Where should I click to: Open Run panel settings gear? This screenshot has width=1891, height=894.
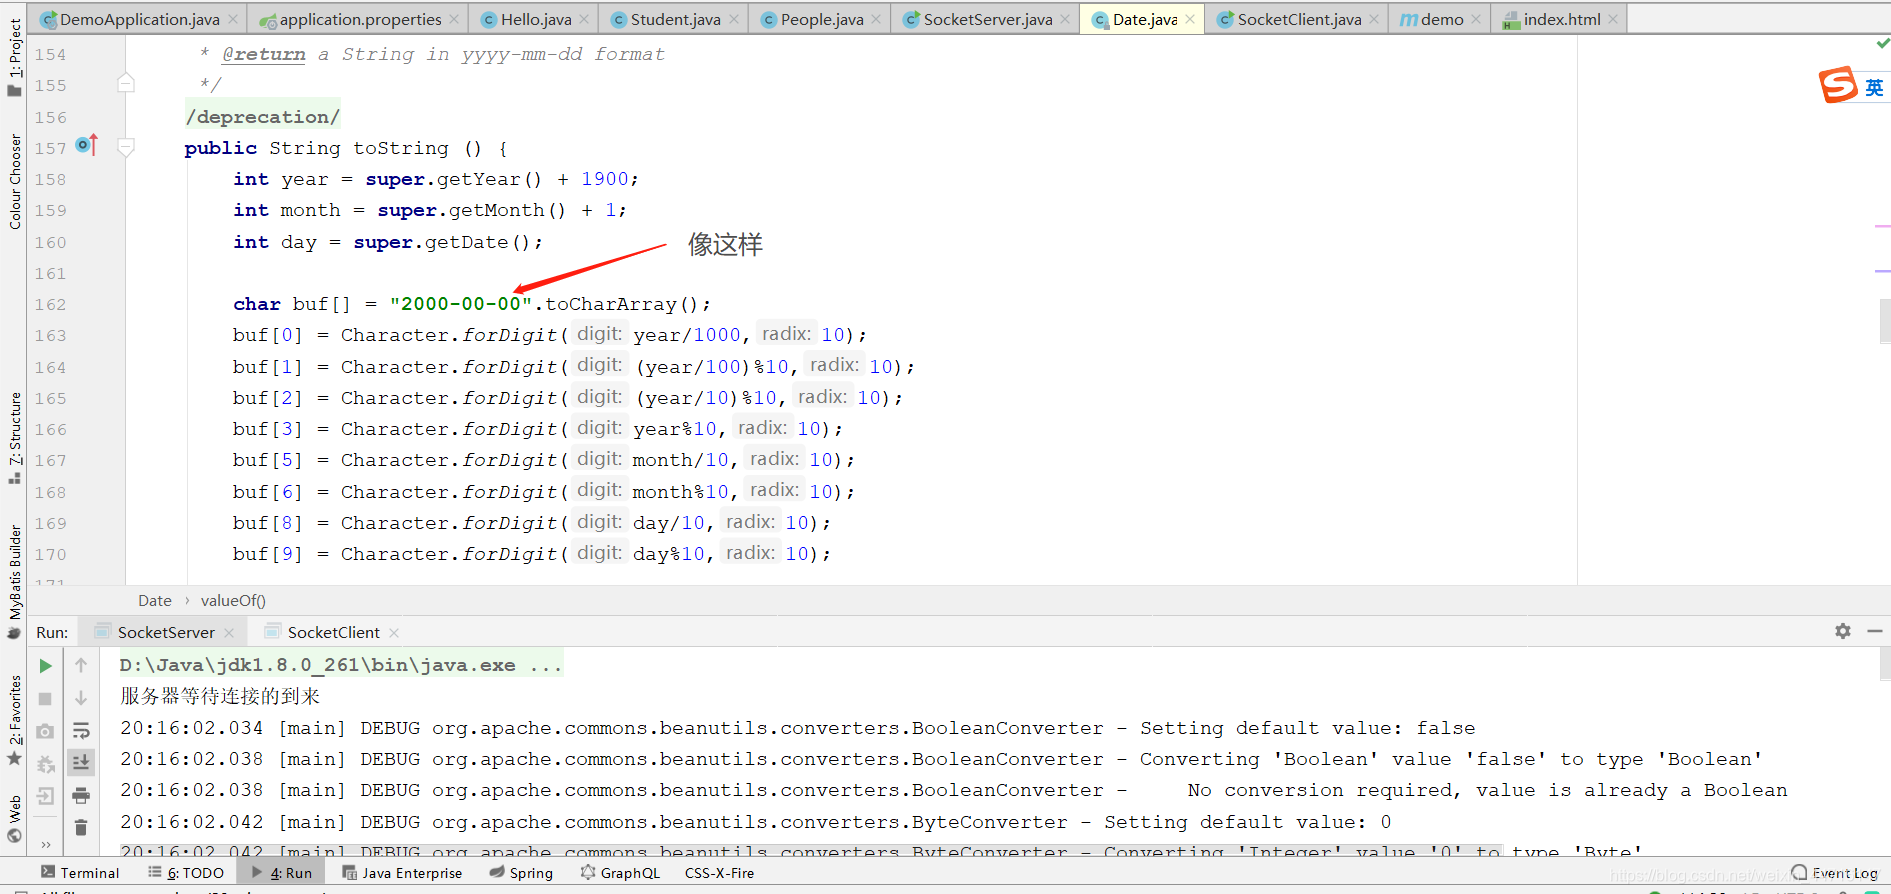click(1843, 631)
